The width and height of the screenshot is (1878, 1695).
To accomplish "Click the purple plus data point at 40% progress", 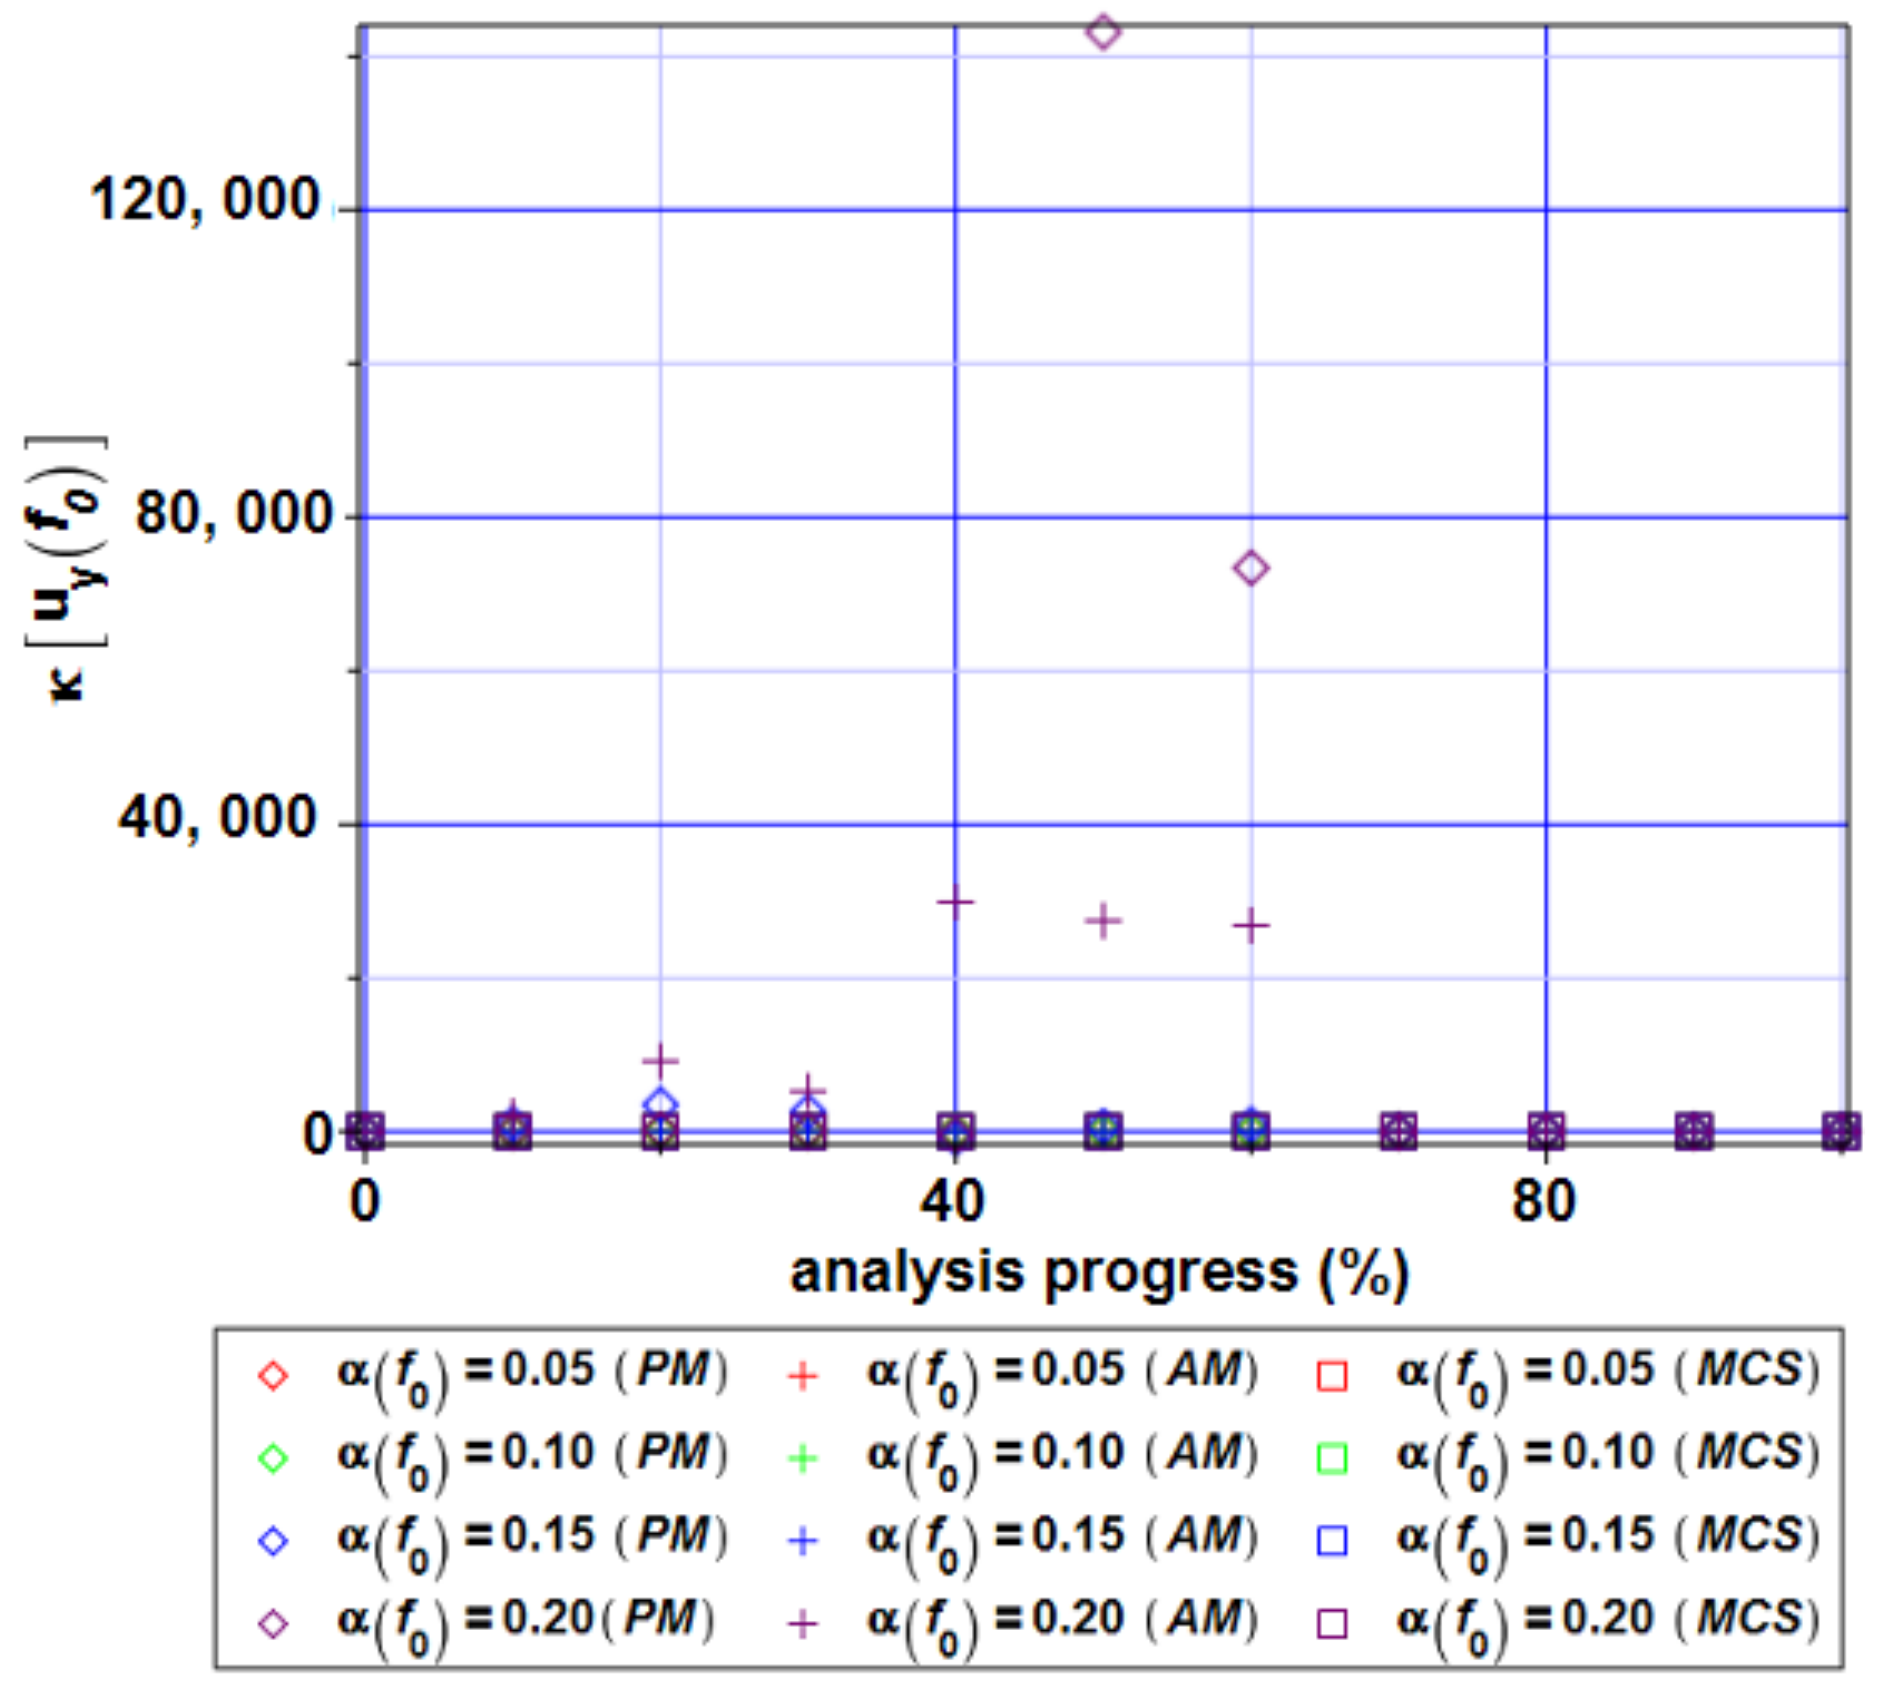I will 955,902.
